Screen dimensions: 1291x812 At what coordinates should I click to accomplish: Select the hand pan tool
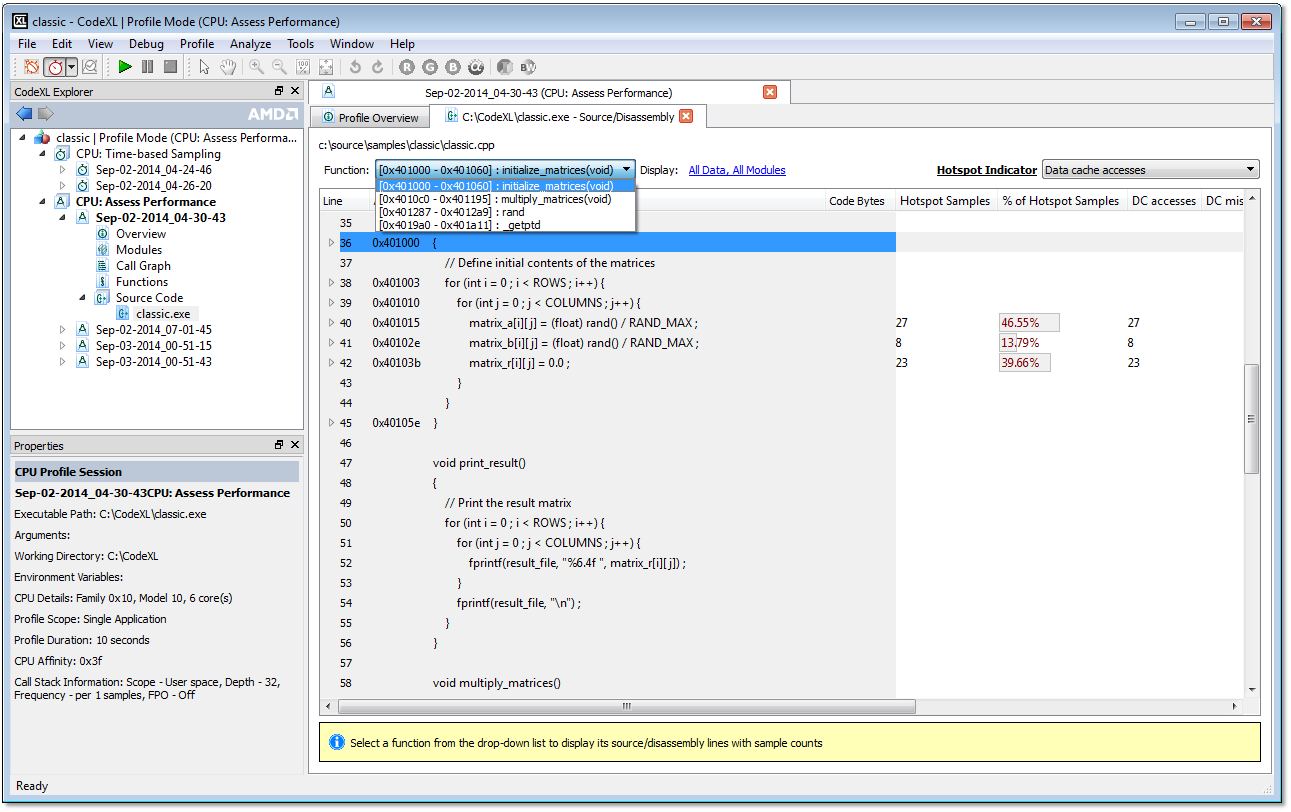point(228,67)
